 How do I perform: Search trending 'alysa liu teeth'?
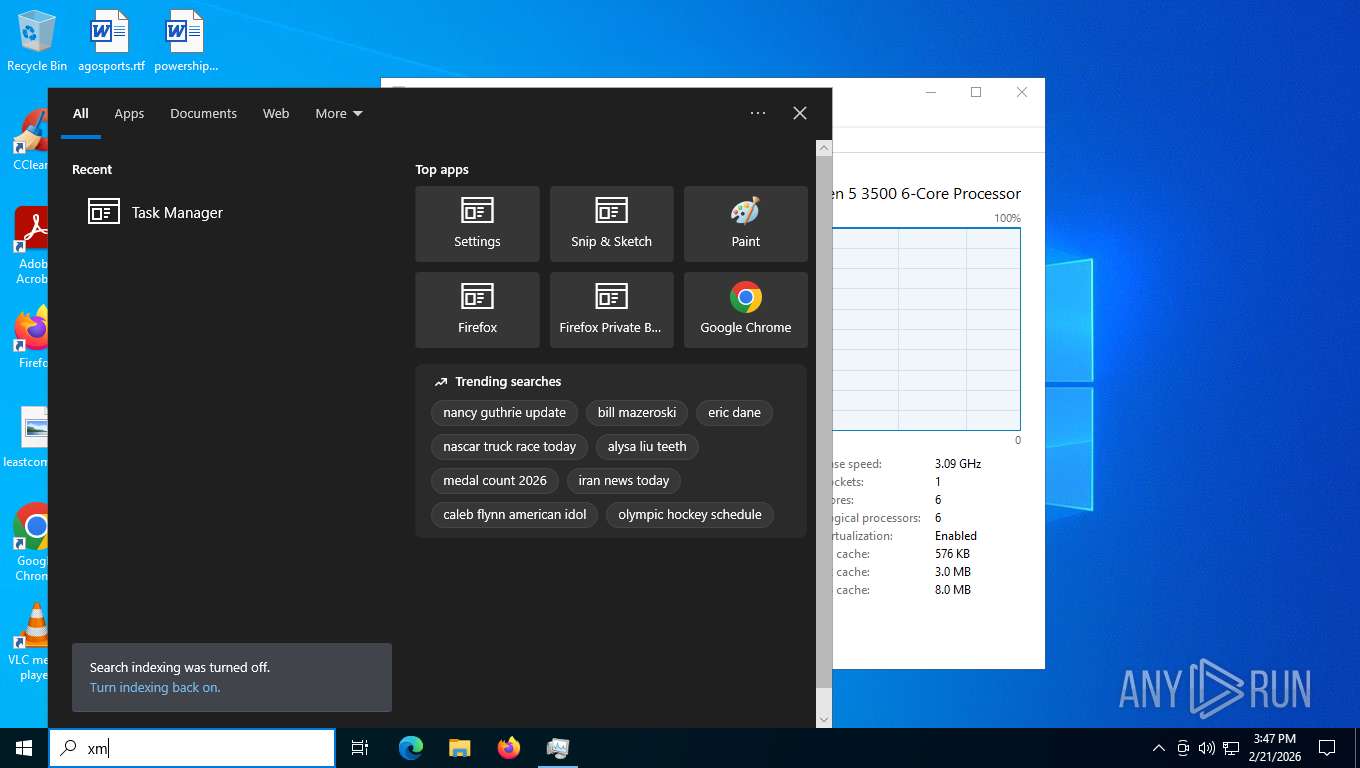pyautogui.click(x=647, y=446)
